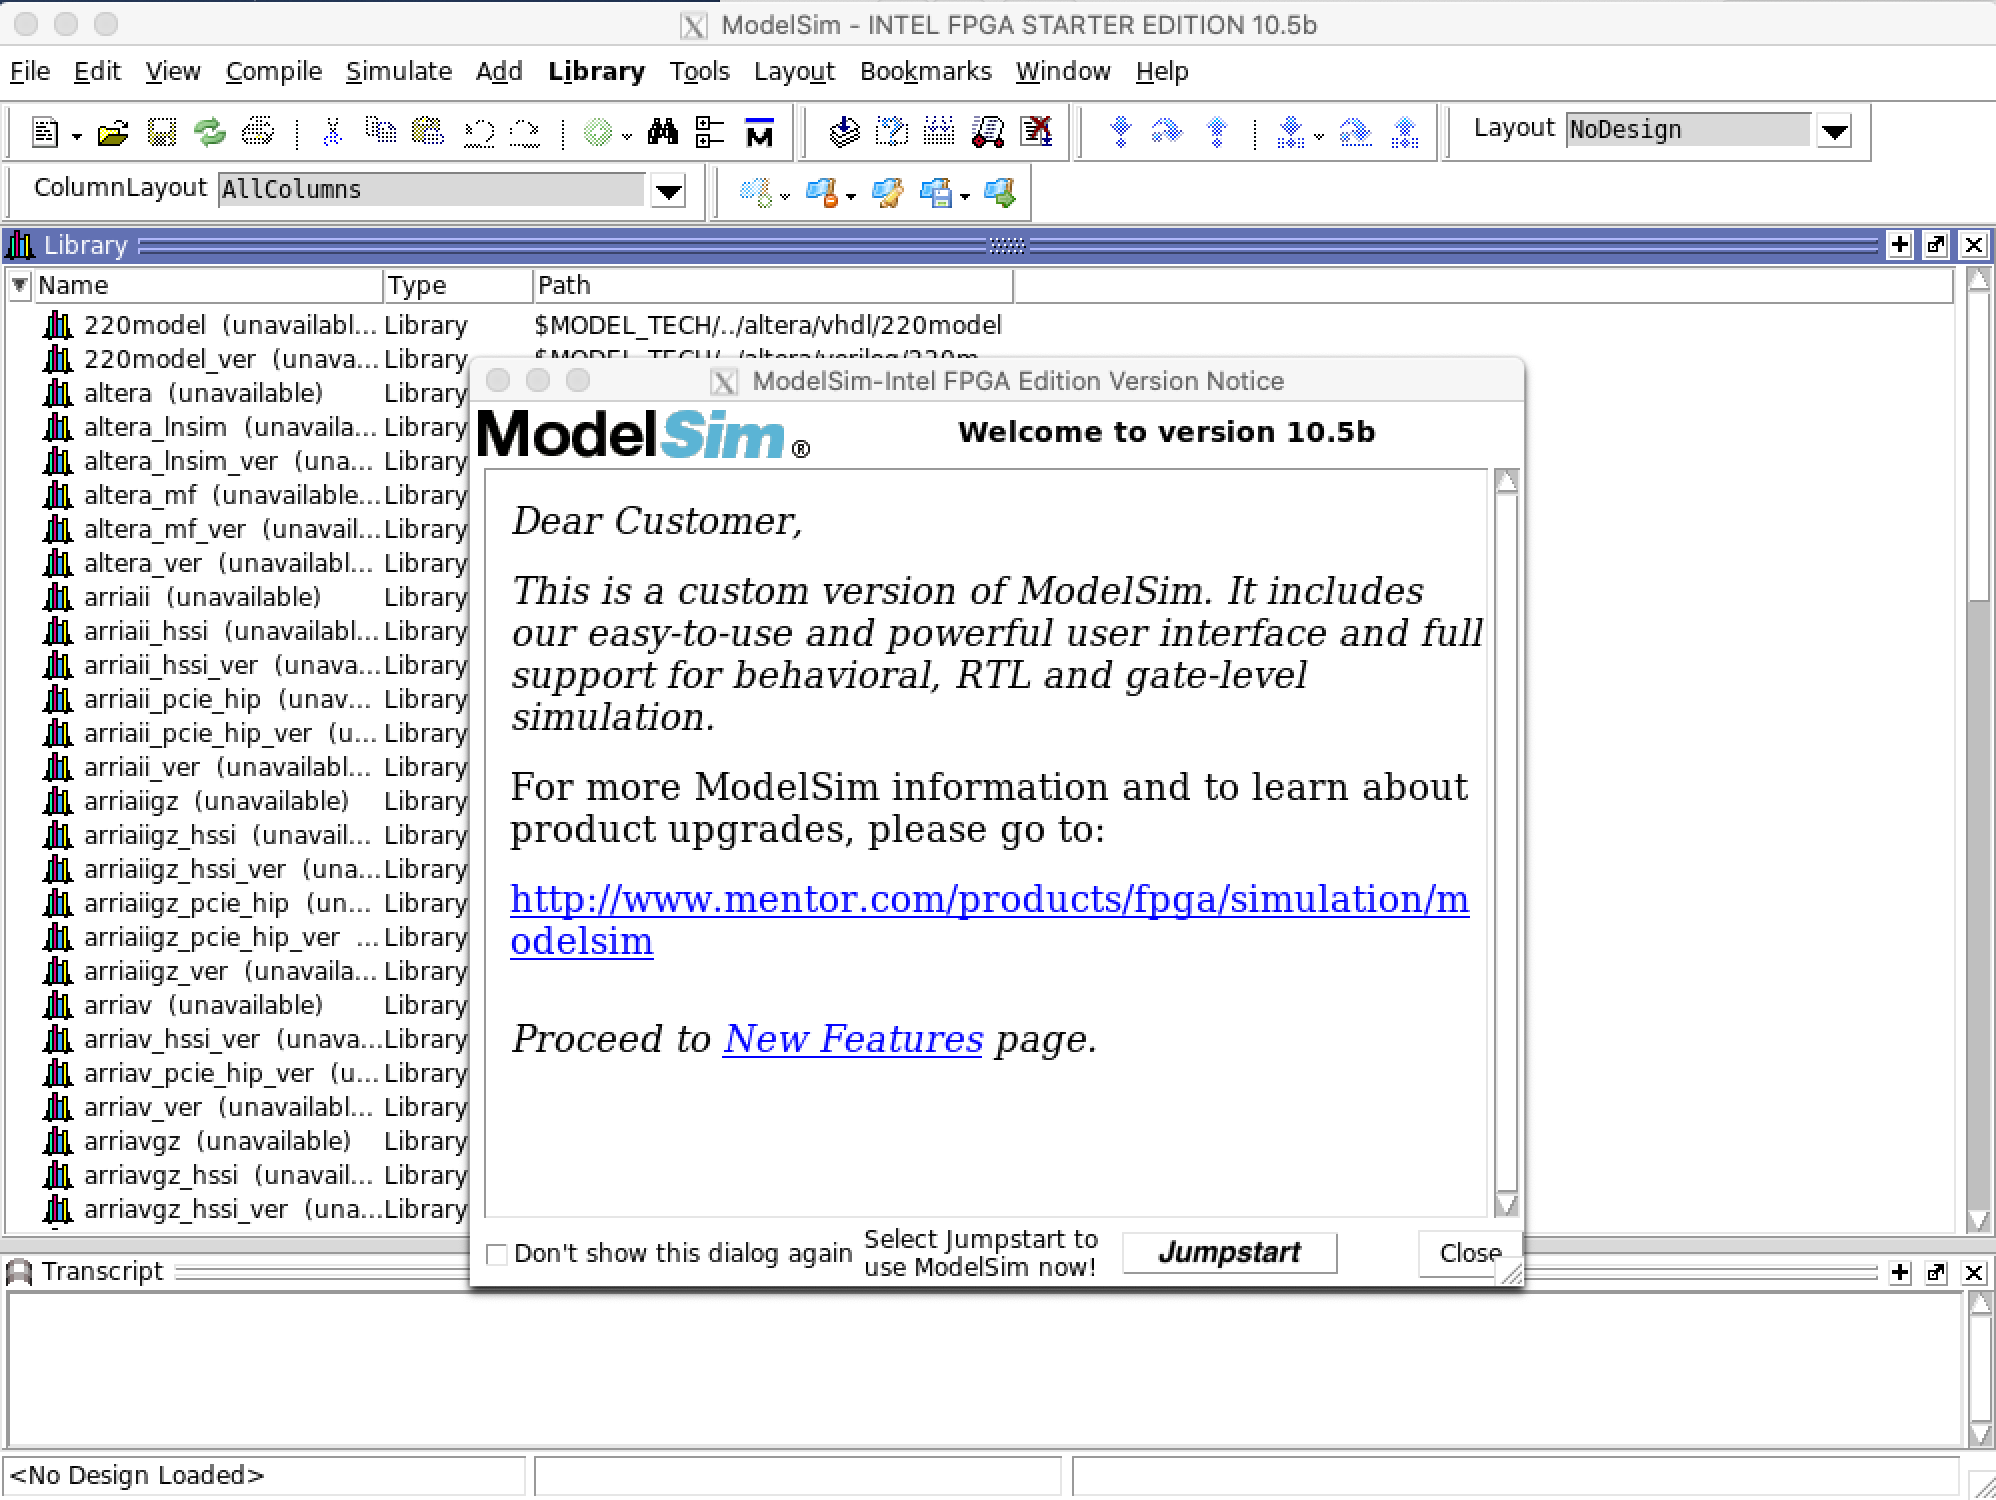
Task: Click the Simulate toolbar icon
Action: coord(988,132)
